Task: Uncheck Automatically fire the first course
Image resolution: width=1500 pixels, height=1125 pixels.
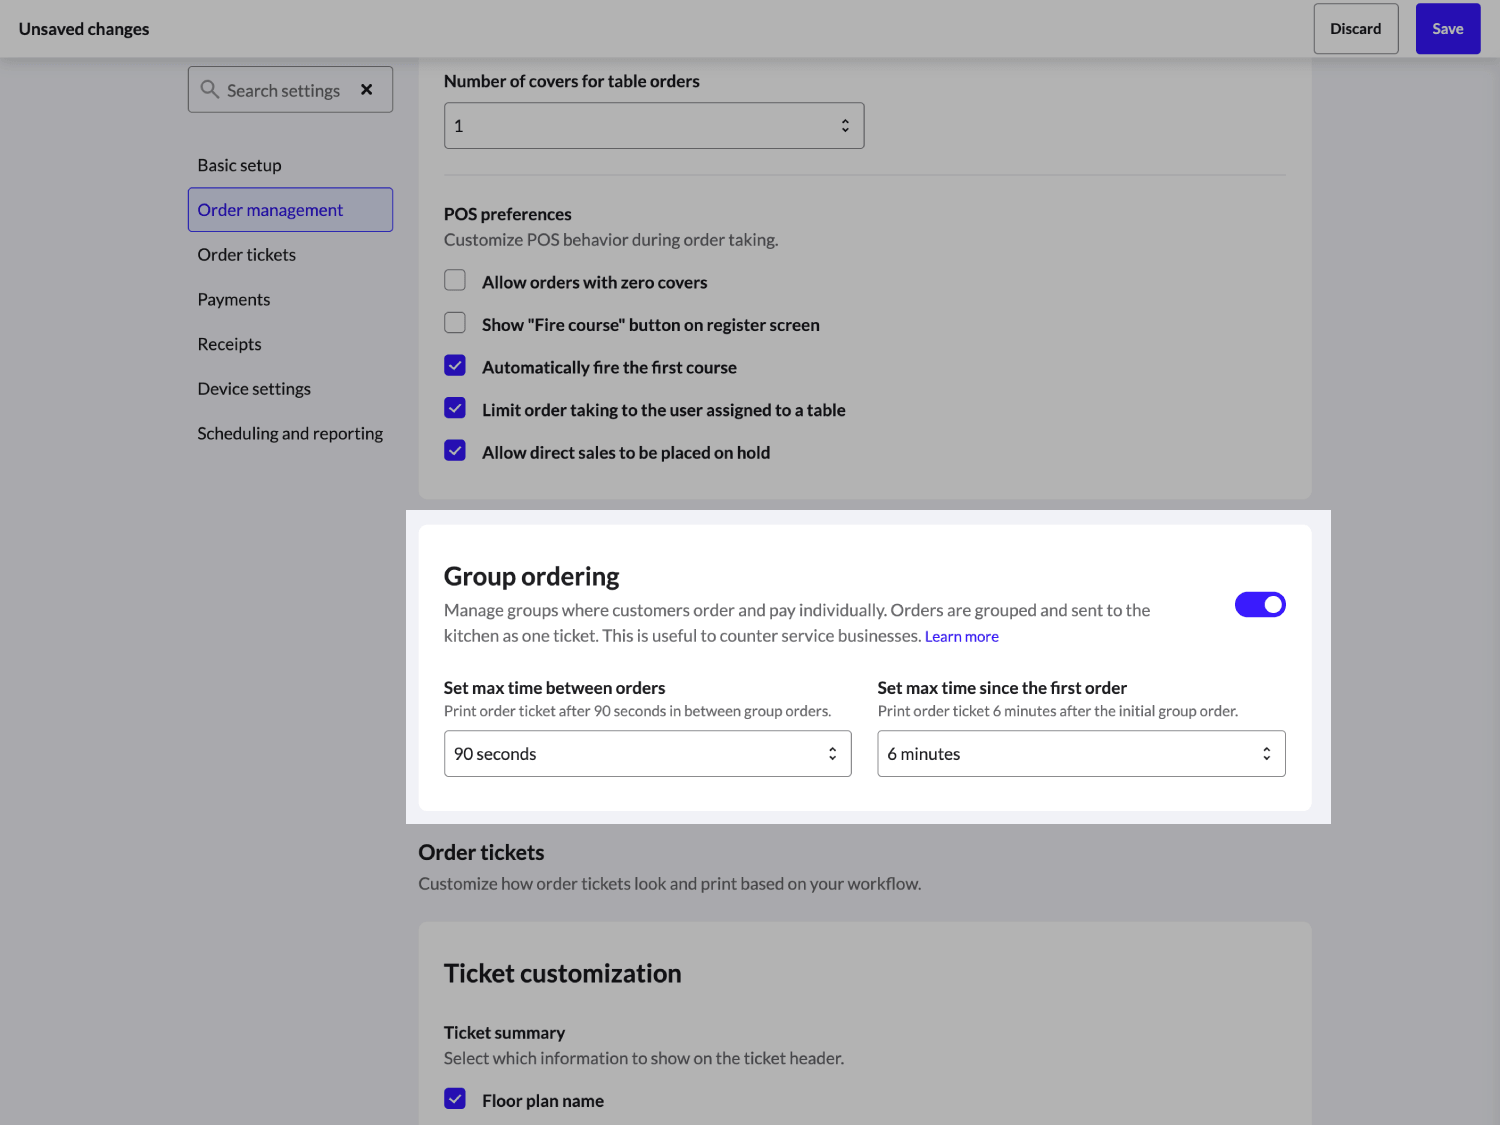Action: click(455, 366)
